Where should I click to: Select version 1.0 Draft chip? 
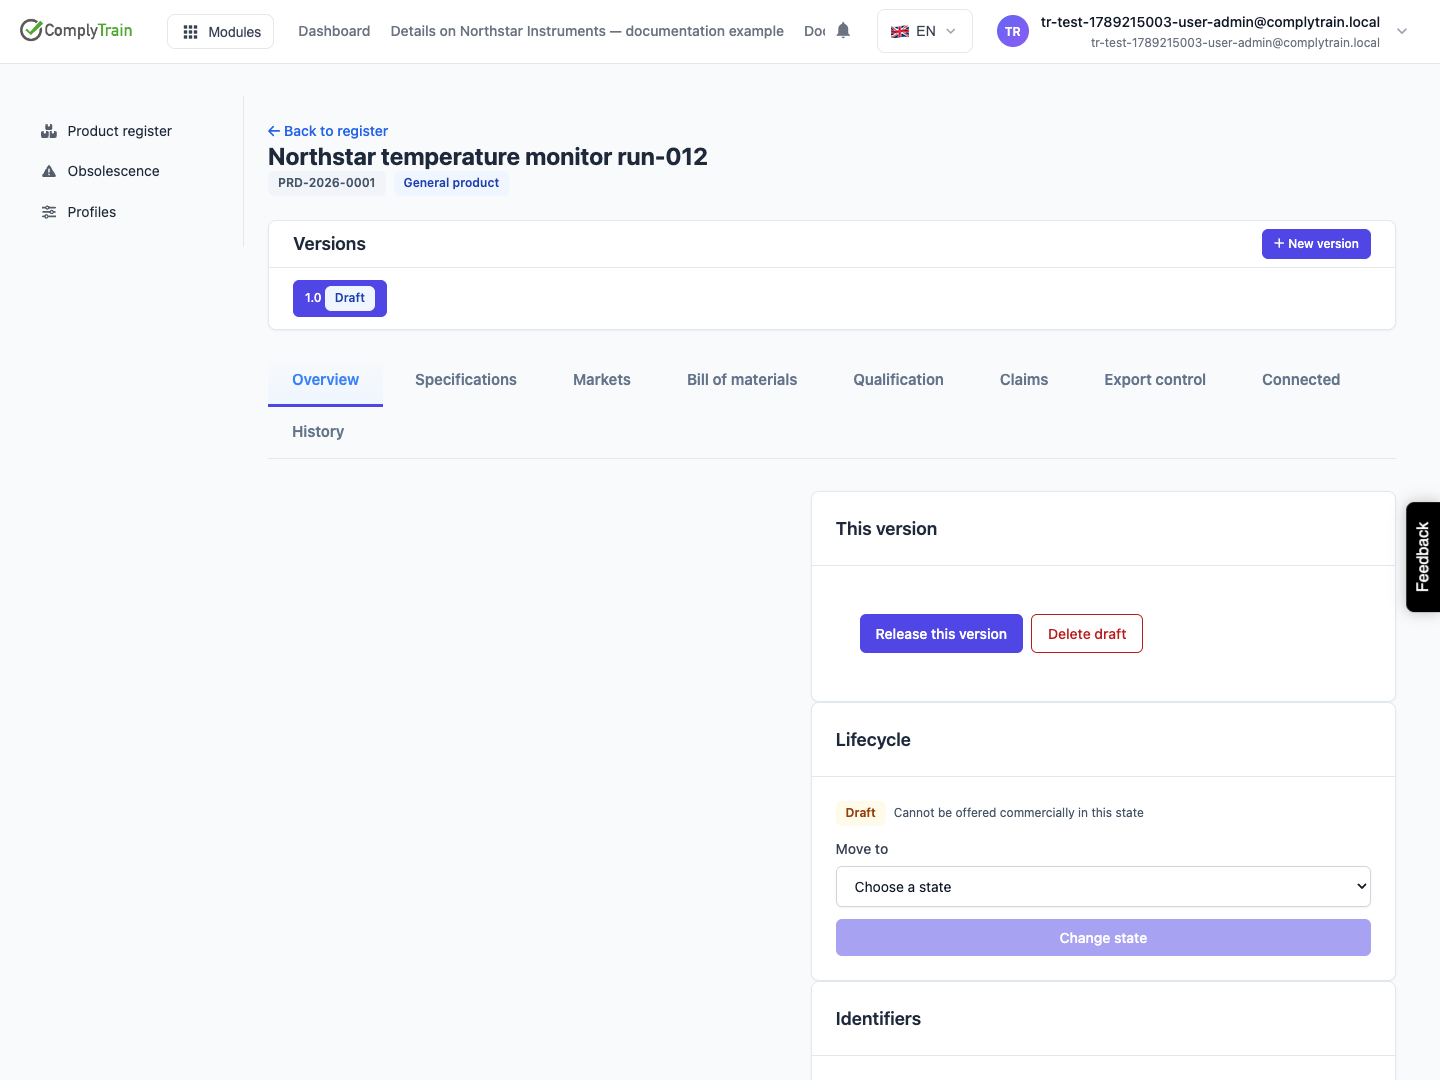[340, 298]
